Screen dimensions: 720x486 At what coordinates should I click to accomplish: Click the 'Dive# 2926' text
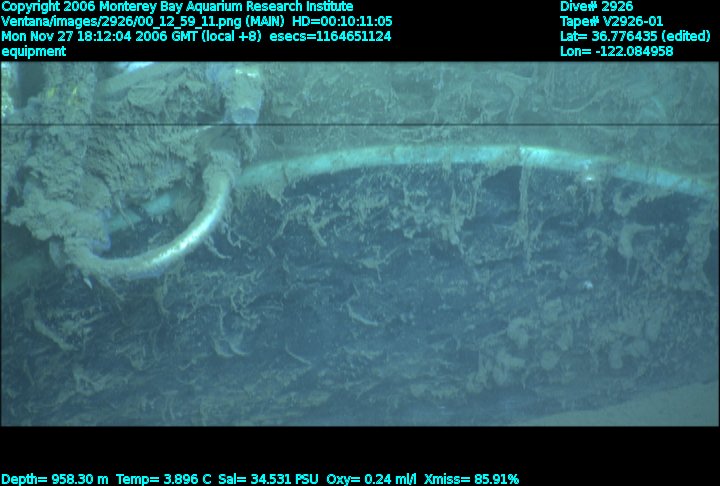(596, 7)
